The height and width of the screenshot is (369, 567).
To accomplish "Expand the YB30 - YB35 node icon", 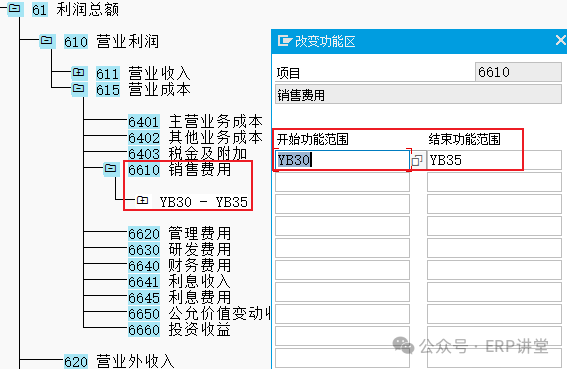I will coord(142,200).
